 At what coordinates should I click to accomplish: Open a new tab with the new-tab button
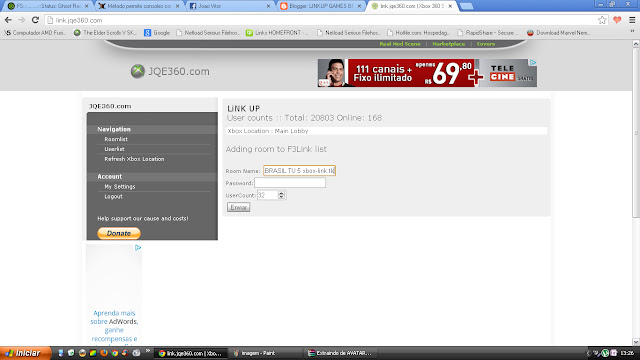(x=466, y=6)
